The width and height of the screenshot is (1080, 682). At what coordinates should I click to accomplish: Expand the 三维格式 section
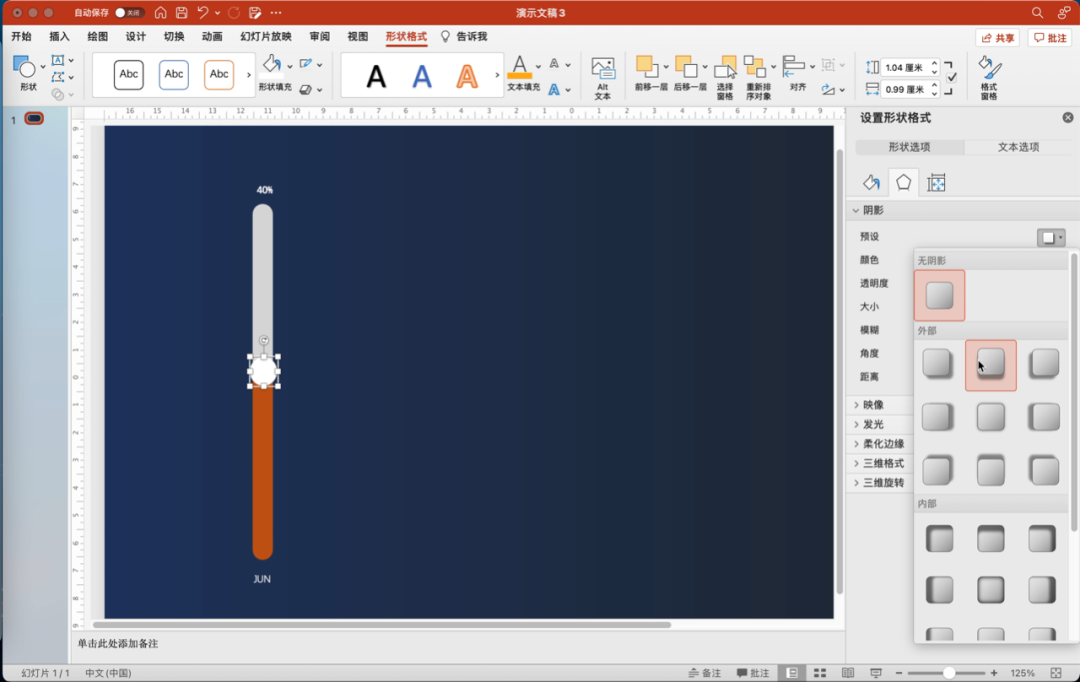click(x=856, y=463)
